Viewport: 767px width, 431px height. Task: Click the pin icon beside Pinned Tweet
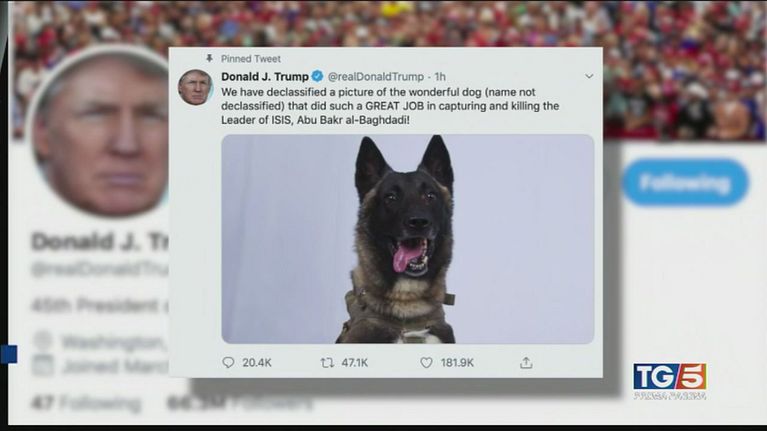(x=209, y=59)
